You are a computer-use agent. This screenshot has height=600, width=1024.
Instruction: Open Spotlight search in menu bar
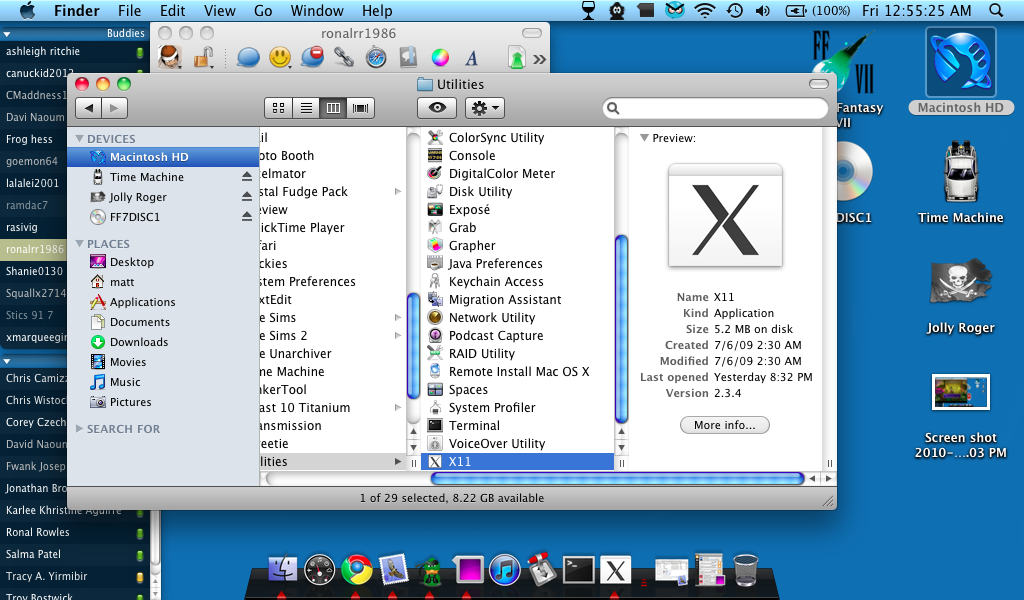[x=995, y=10]
